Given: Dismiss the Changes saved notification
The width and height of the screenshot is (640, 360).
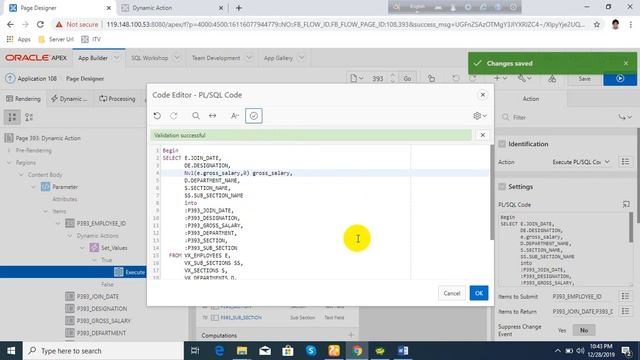Looking at the screenshot, I should [626, 63].
